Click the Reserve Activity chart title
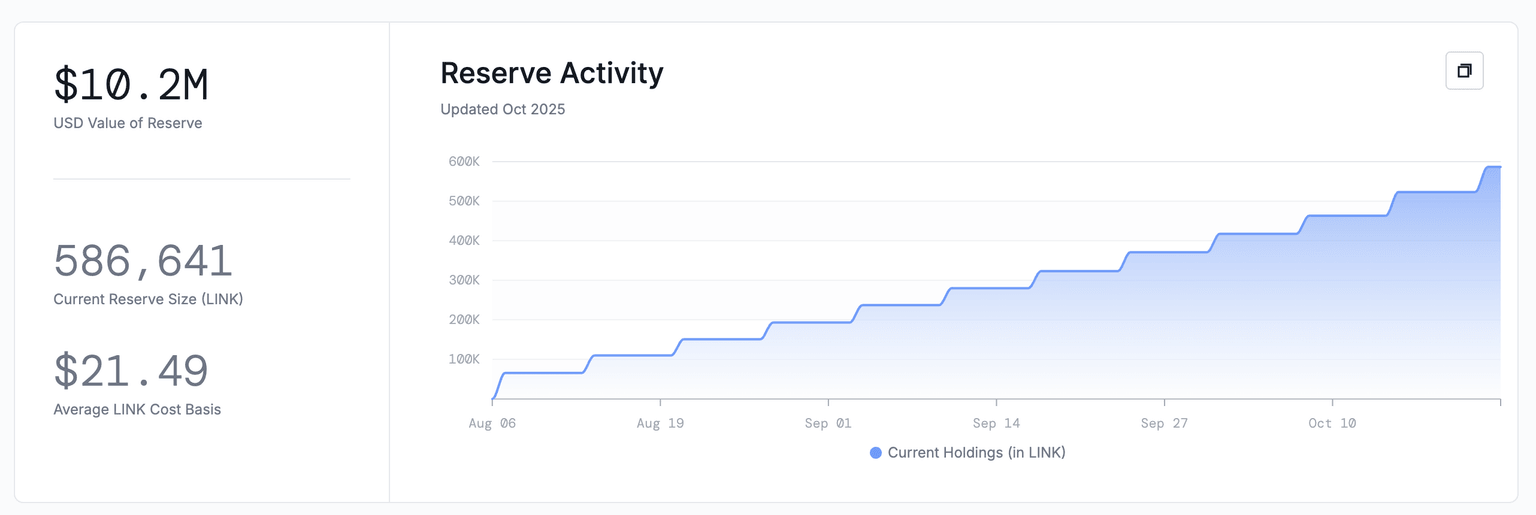Image resolution: width=1536 pixels, height=515 pixels. click(551, 74)
